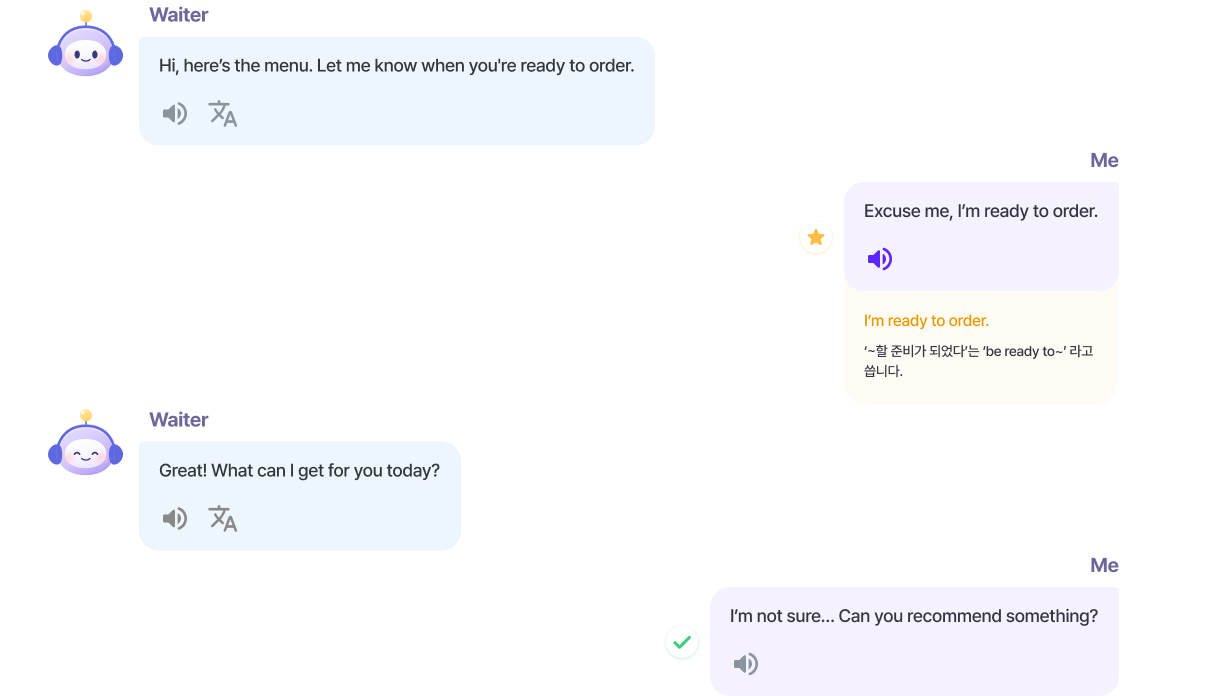Play purple speaker for "Excuse me" message
This screenshot has height=696, width=1213.
pyautogui.click(x=879, y=260)
